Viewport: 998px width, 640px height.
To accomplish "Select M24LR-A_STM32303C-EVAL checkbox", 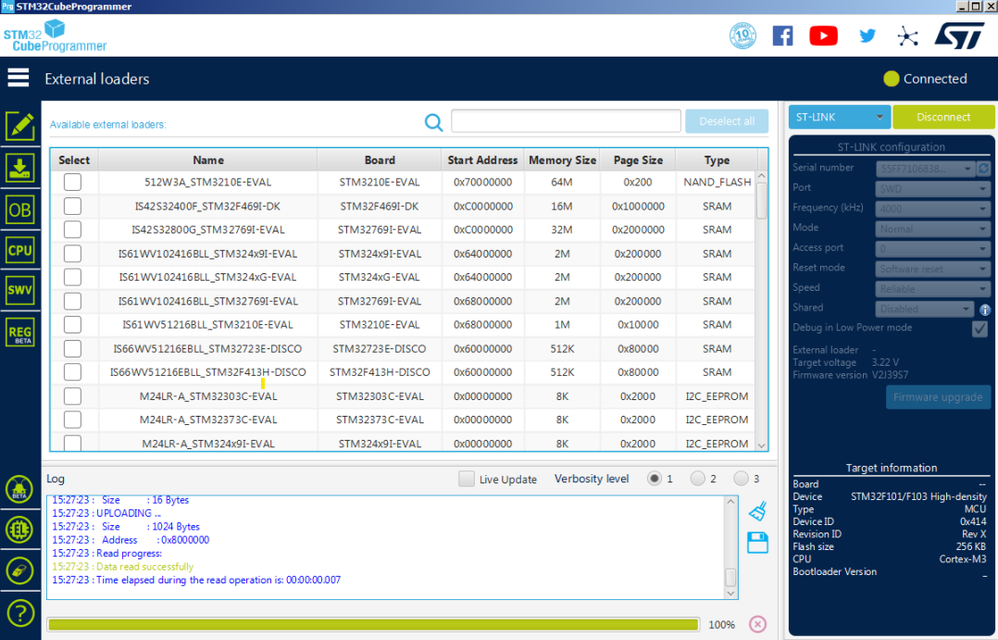I will (x=73, y=396).
